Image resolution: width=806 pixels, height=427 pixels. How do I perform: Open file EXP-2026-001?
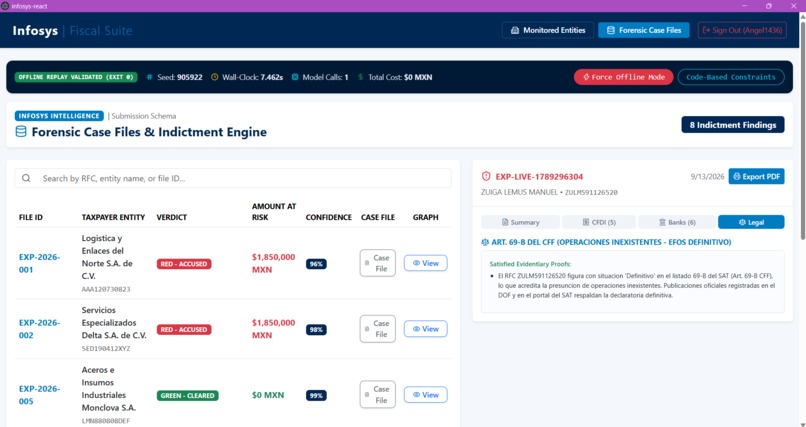(x=40, y=263)
